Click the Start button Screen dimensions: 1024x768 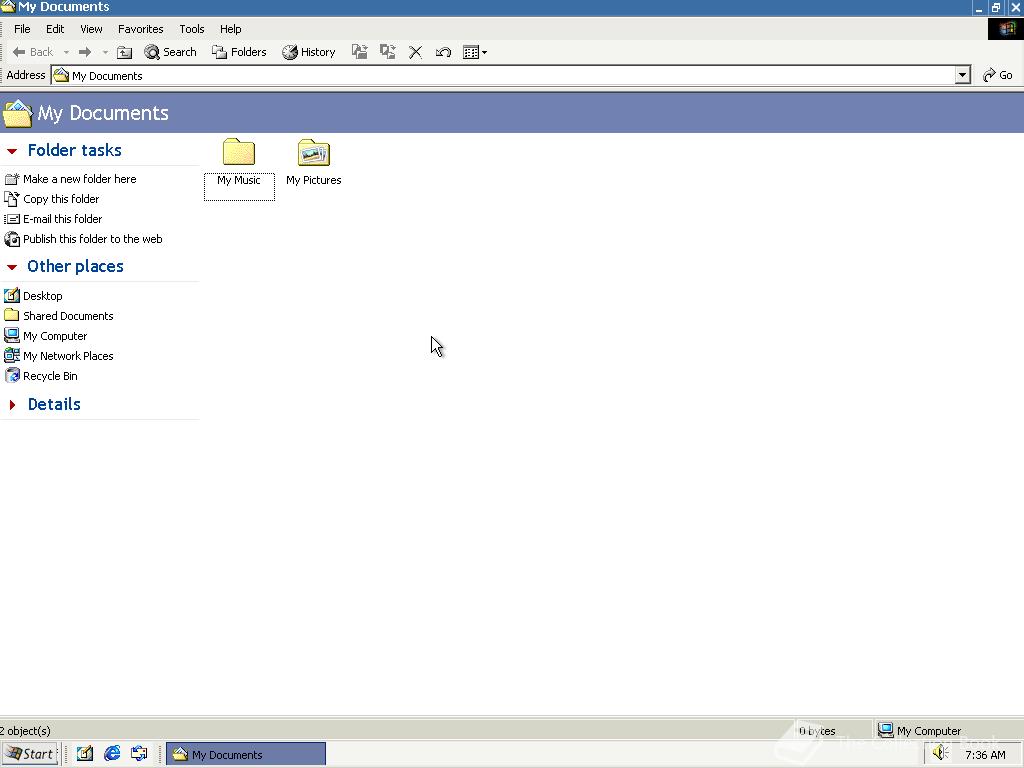point(30,754)
